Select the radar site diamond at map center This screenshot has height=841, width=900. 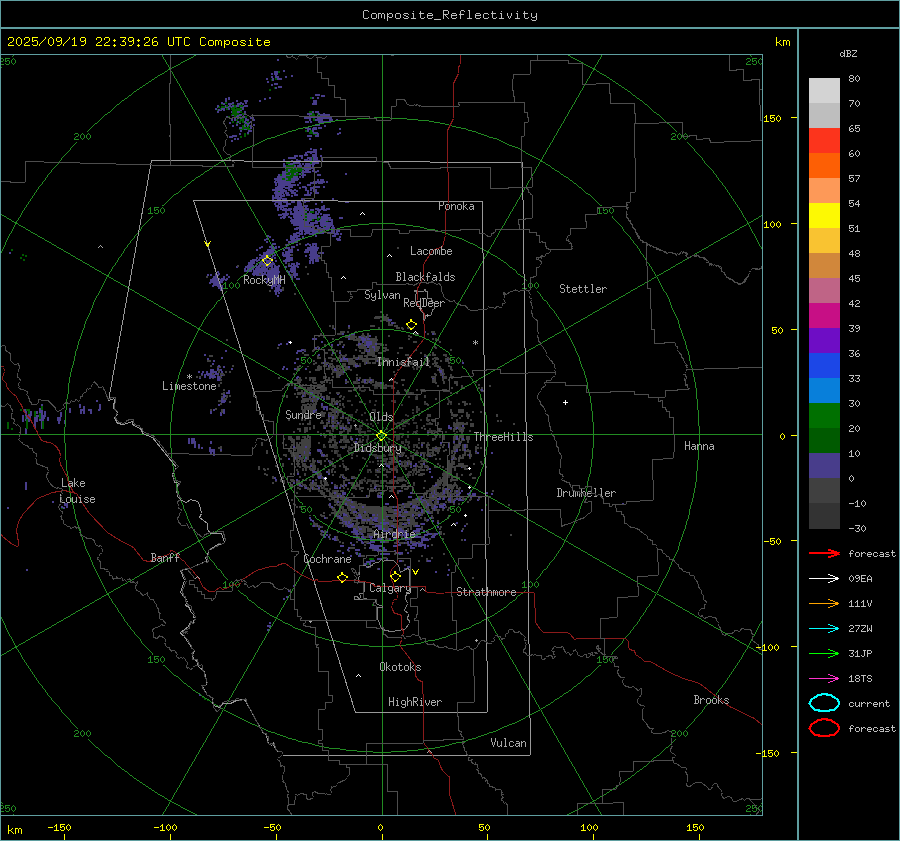pos(381,435)
